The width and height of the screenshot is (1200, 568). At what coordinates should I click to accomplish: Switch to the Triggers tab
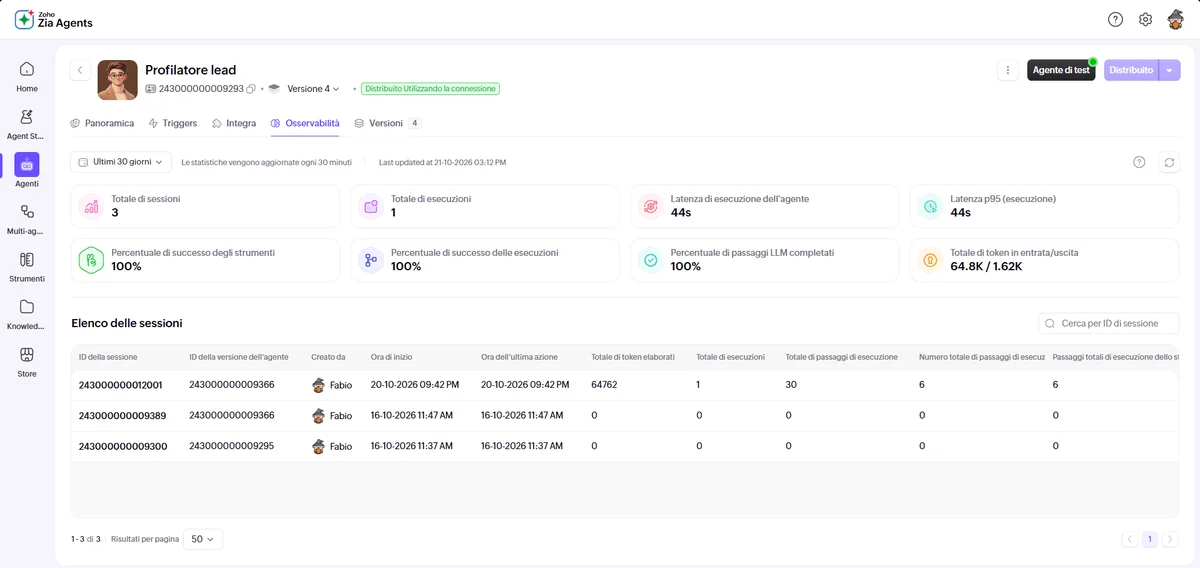click(173, 123)
